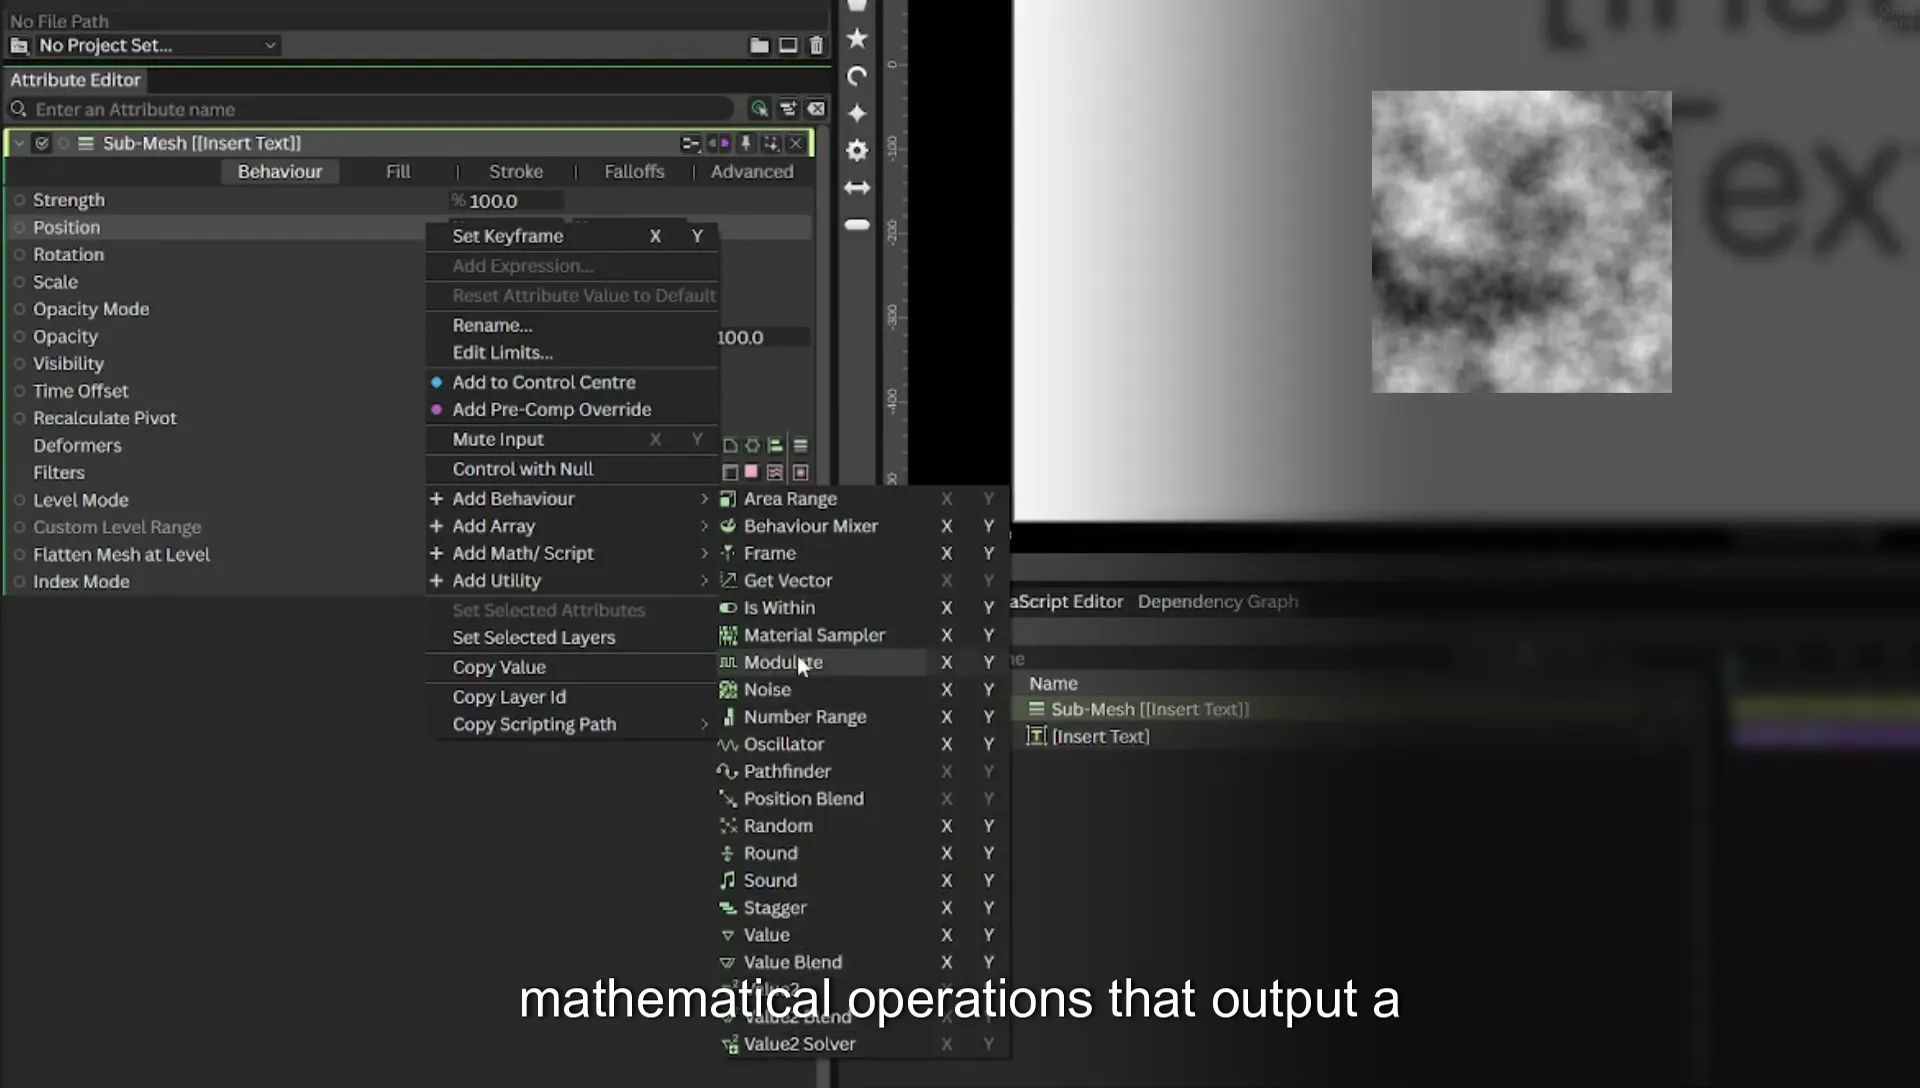1920x1088 pixels.
Task: Click the Oscillator wave icon in submenu
Action: tap(728, 744)
